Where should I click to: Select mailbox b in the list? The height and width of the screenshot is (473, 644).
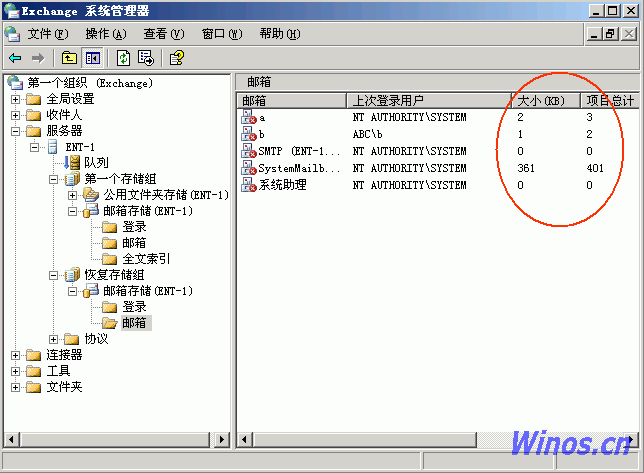(261, 134)
